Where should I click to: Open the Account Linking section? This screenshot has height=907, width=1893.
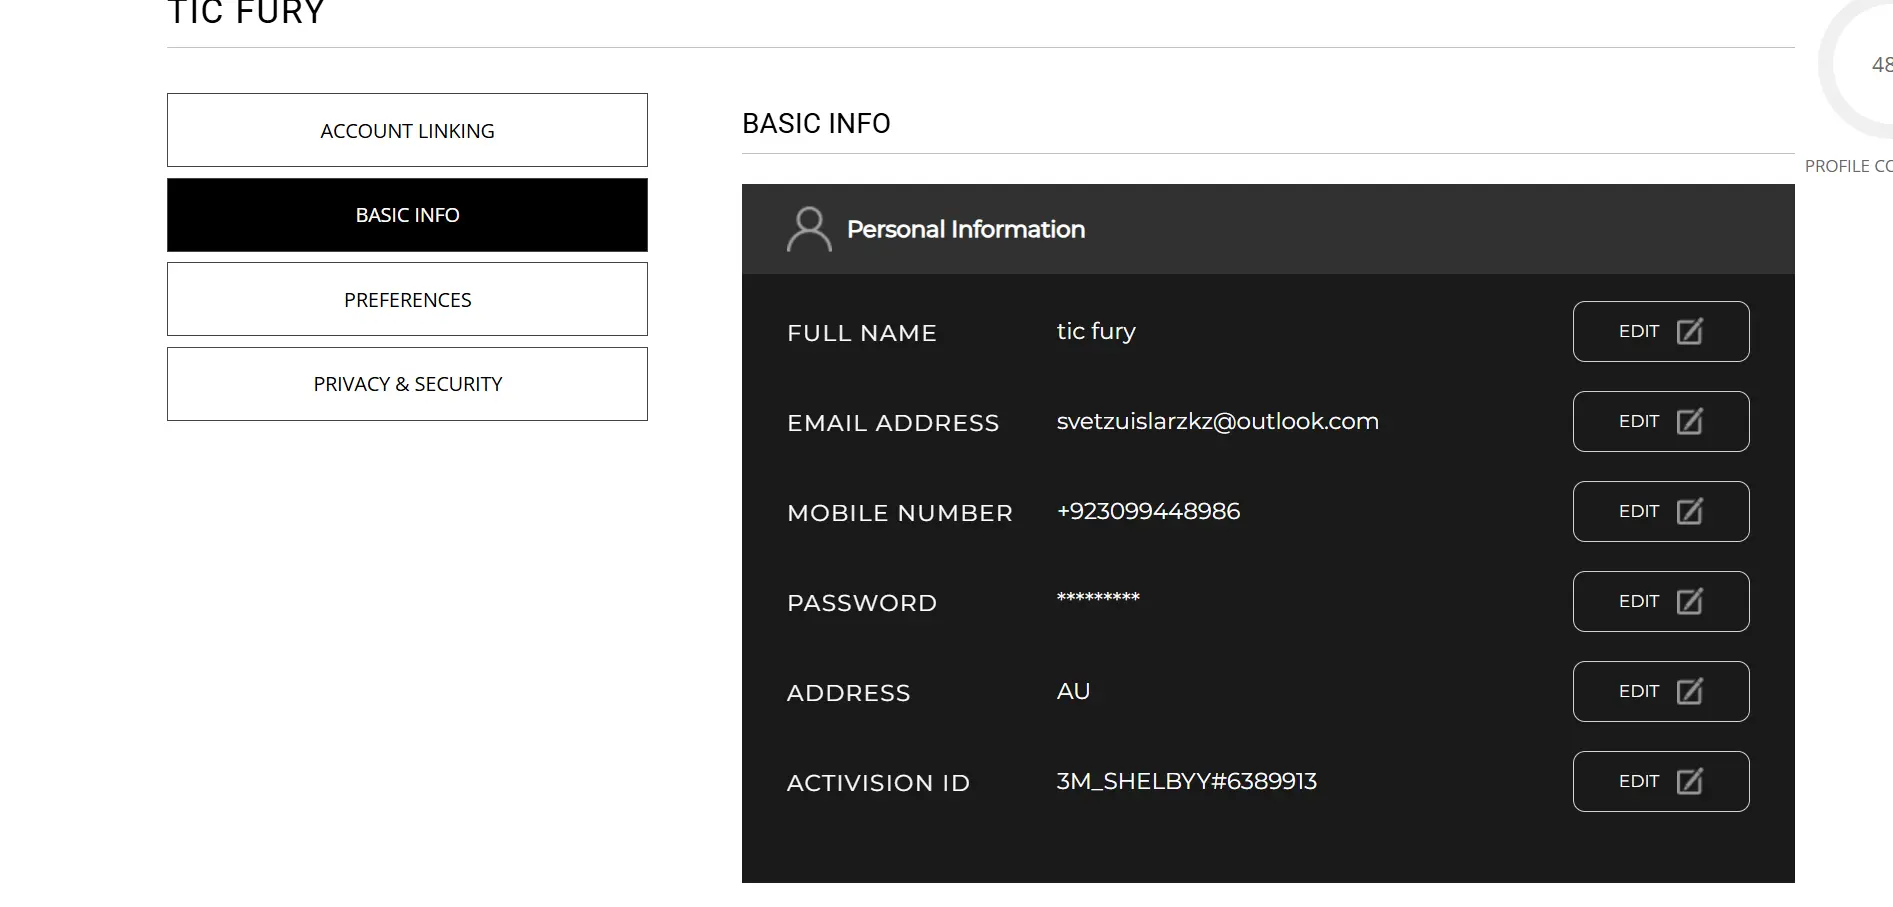click(407, 130)
